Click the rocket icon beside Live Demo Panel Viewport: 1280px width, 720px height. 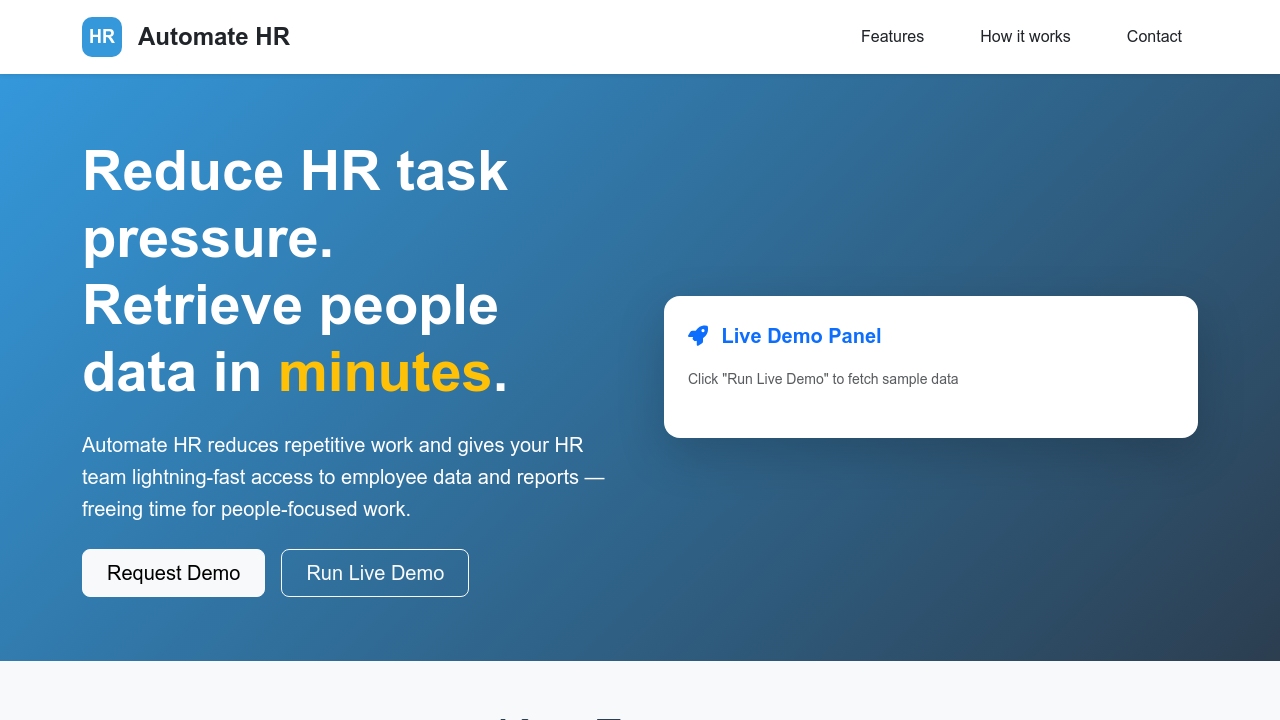pos(698,335)
